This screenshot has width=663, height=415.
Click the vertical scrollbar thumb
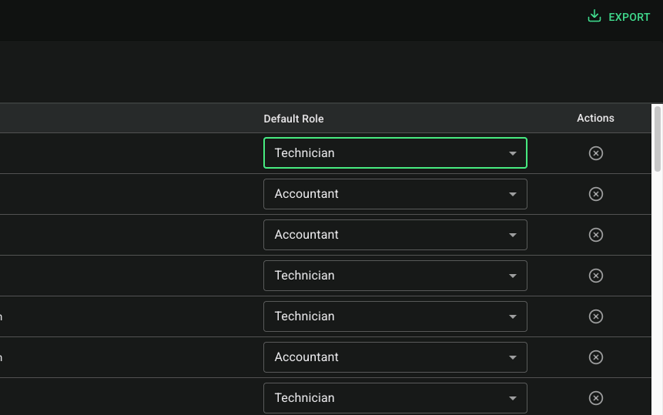(657, 139)
